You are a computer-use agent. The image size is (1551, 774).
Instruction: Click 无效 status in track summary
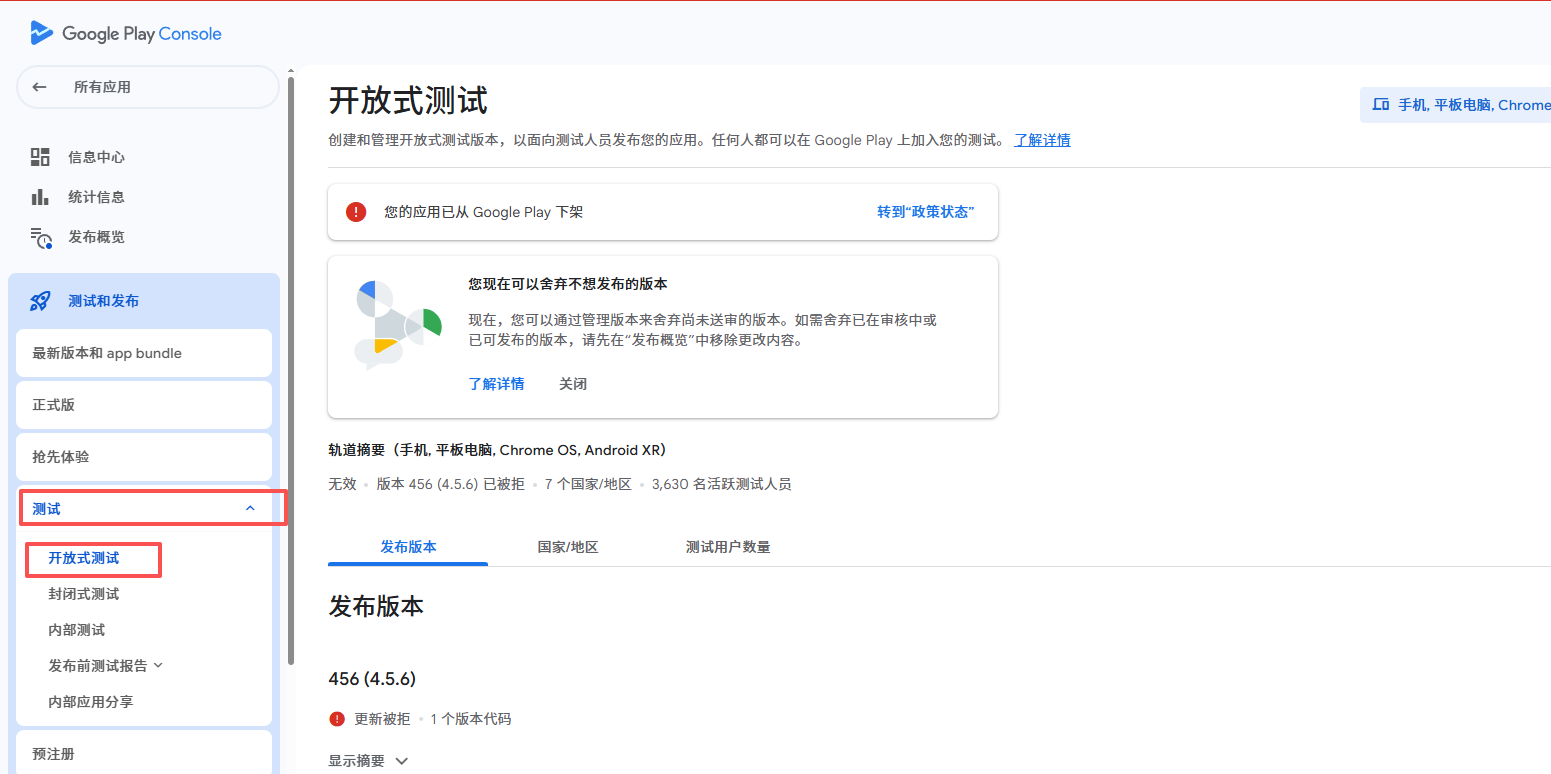[342, 484]
